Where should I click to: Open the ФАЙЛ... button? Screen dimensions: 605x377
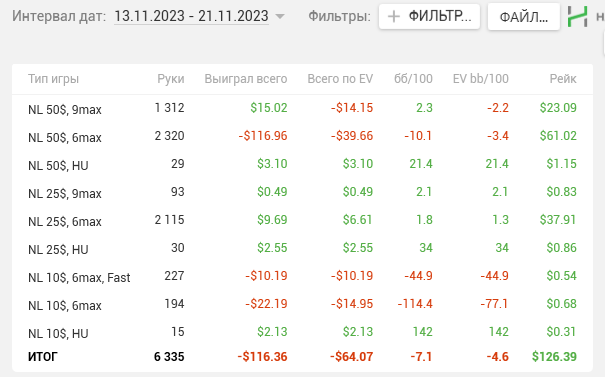tap(524, 17)
